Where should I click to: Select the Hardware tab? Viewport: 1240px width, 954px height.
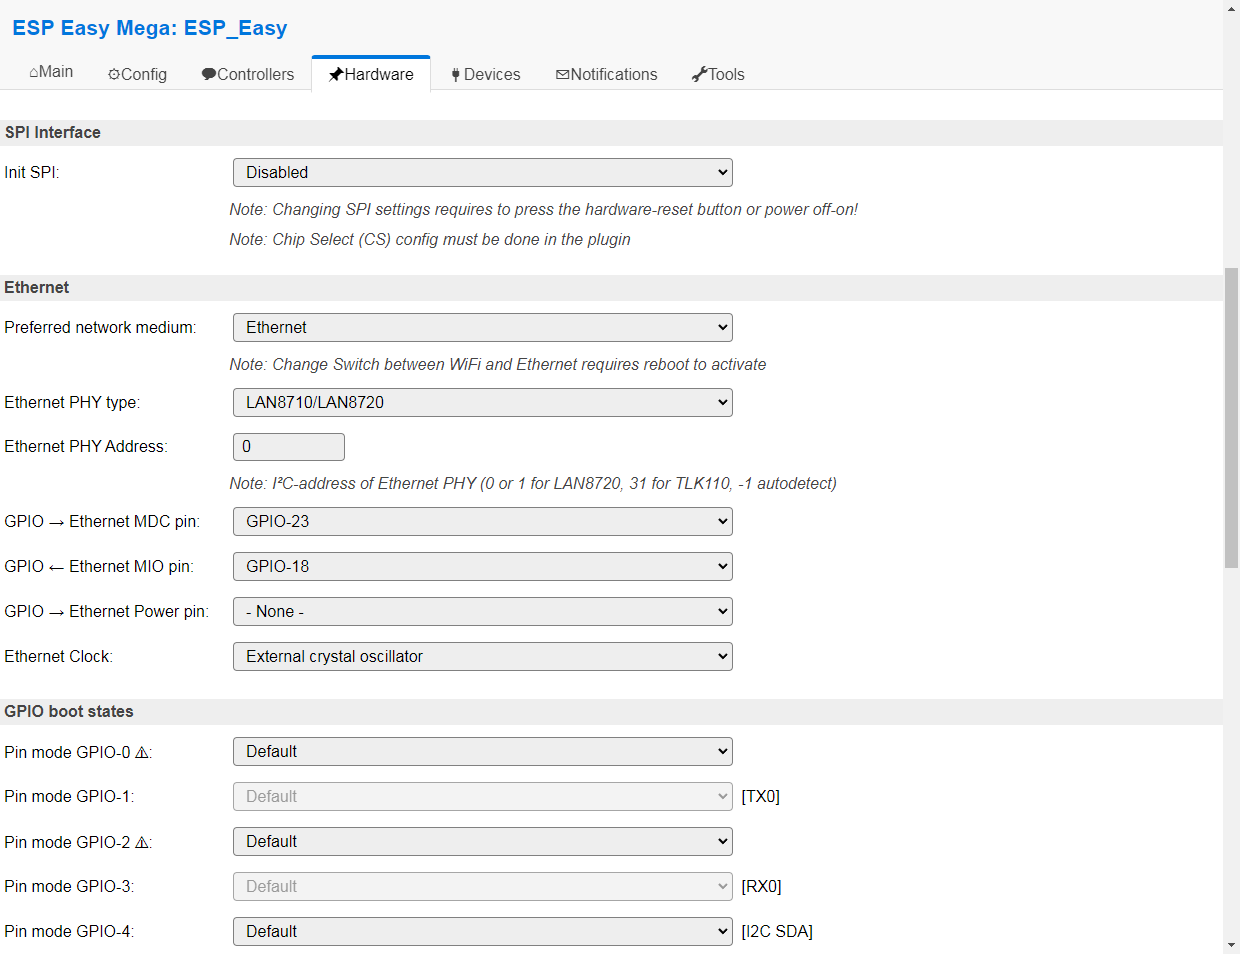click(x=371, y=74)
